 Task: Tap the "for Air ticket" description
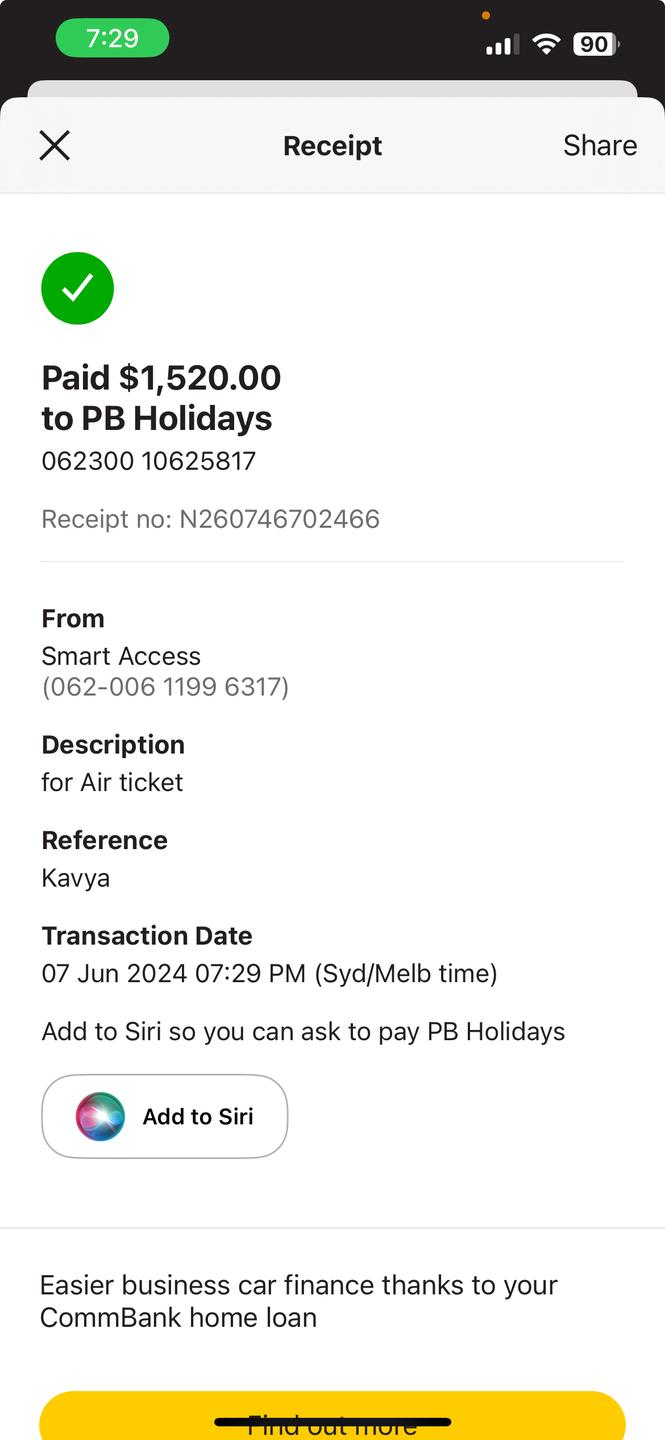click(x=112, y=782)
